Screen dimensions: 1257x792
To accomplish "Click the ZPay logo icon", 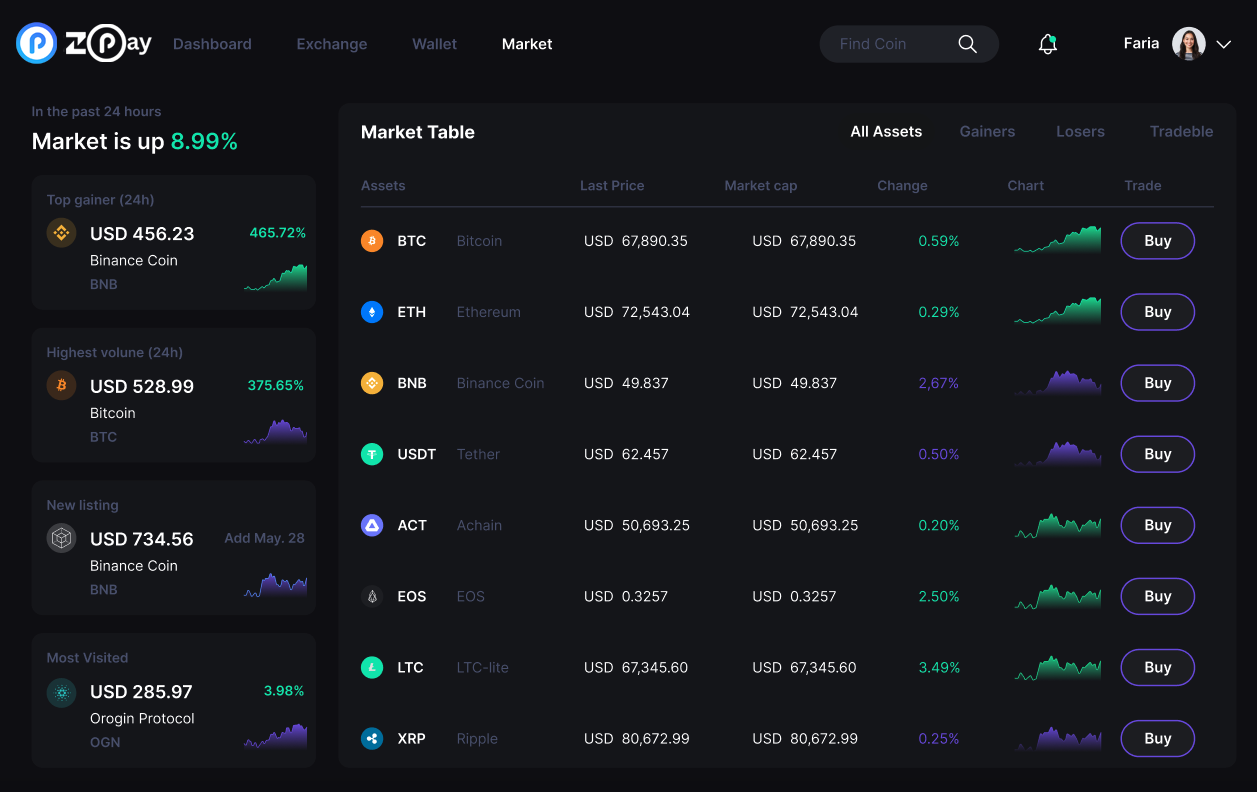I will [37, 43].
